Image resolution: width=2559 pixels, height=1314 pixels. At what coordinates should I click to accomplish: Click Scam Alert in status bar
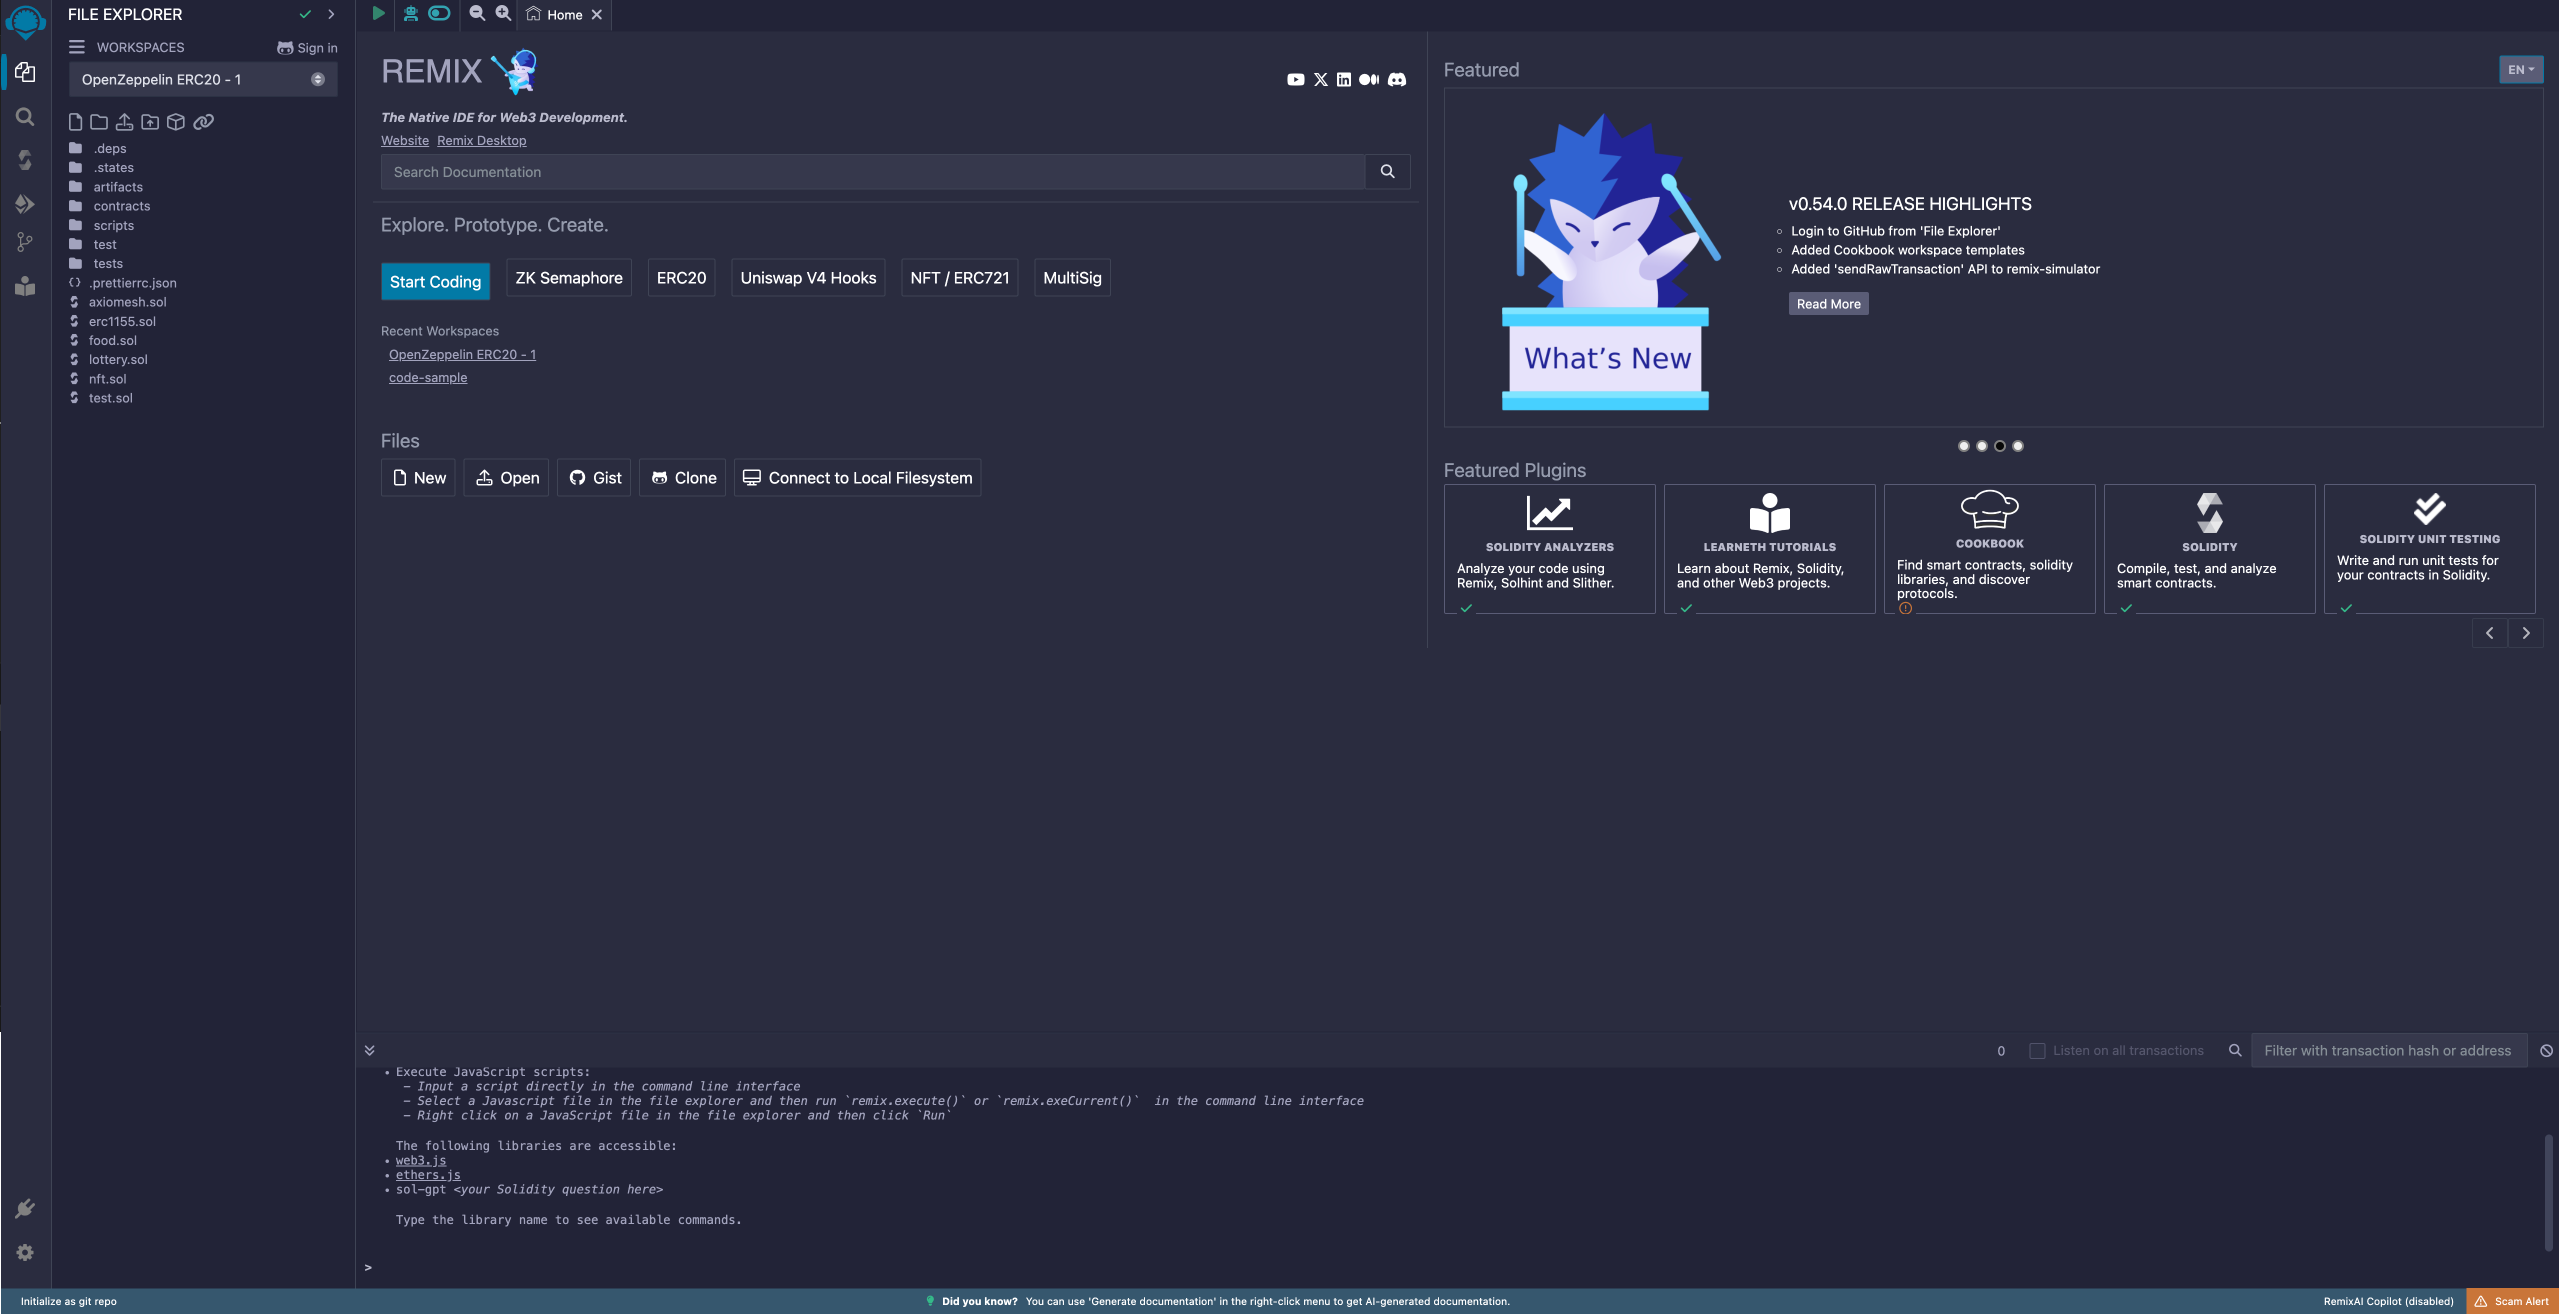[2512, 1301]
